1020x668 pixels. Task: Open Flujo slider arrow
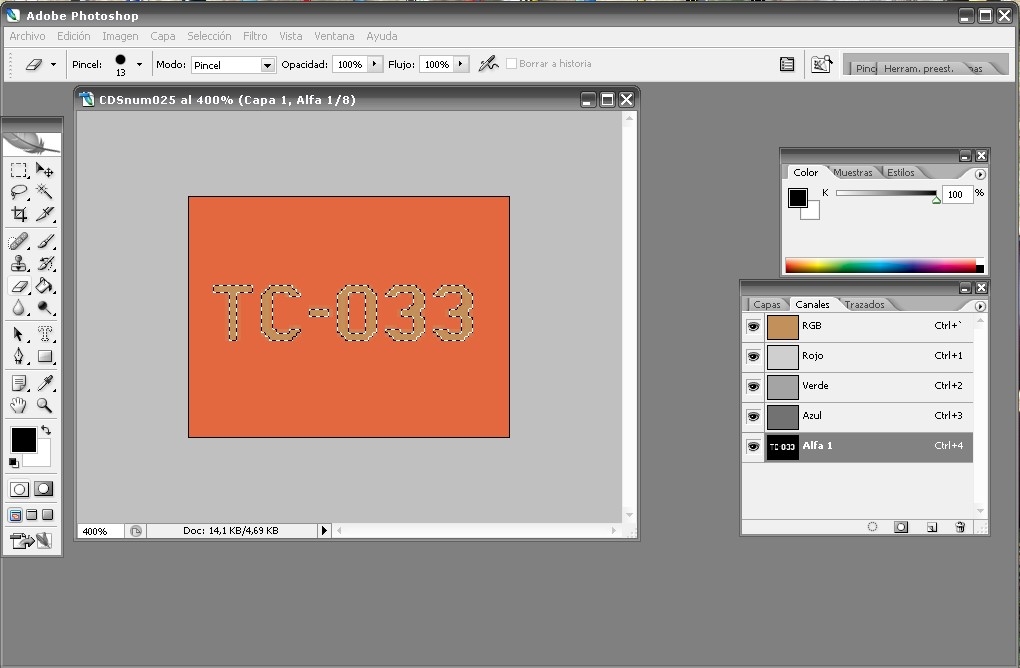pos(461,64)
